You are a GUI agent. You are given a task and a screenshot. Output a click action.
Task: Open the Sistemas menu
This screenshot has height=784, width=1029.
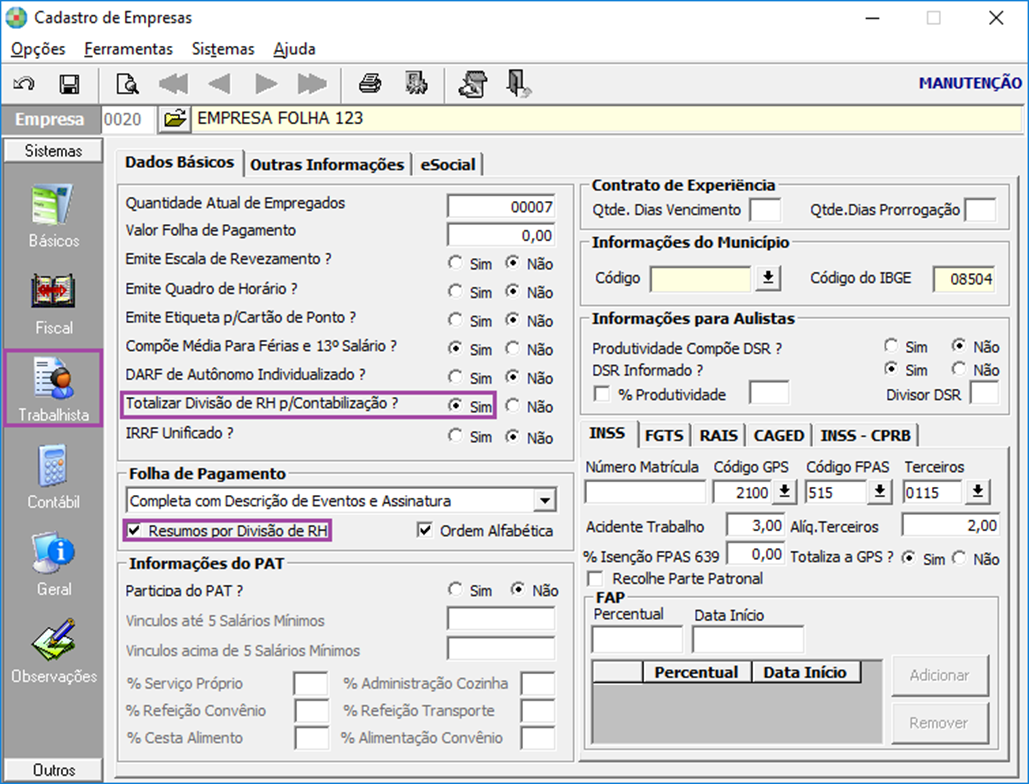coord(223,49)
